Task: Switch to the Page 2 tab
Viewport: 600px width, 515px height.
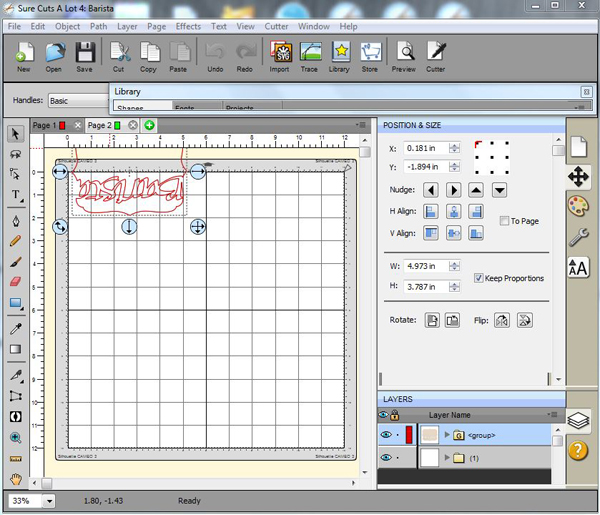Action: tap(100, 125)
